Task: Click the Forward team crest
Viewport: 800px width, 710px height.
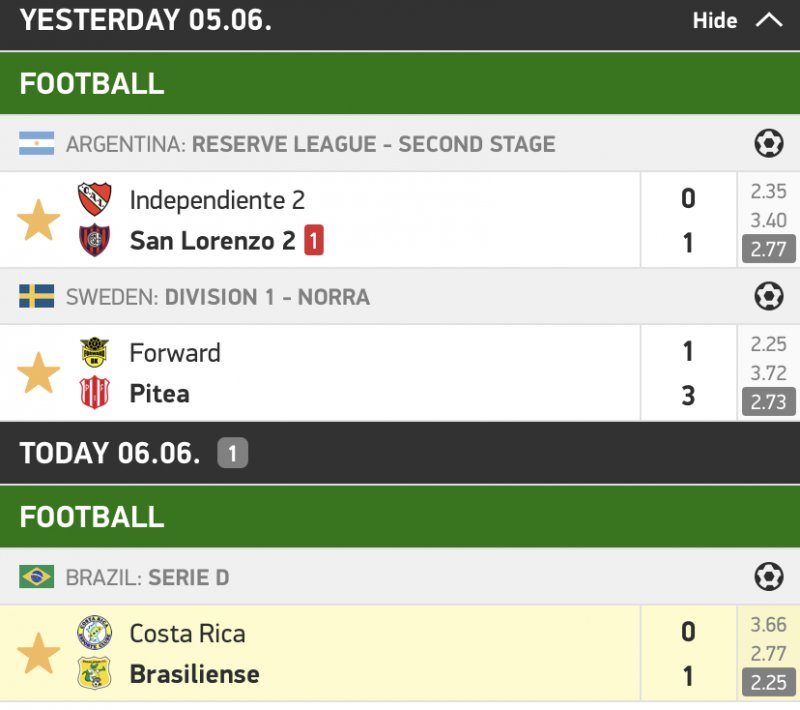Action: pos(95,353)
